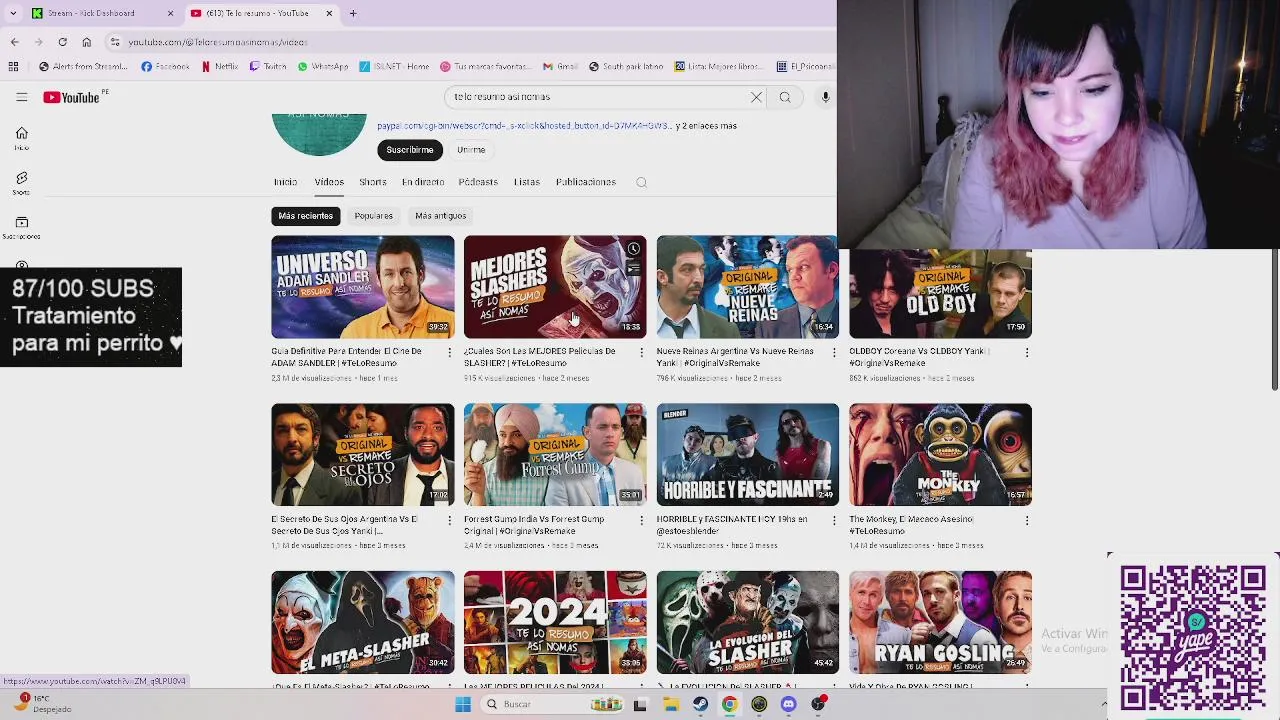Open the South park latino bookmark
1280x720 pixels.
(x=626, y=67)
